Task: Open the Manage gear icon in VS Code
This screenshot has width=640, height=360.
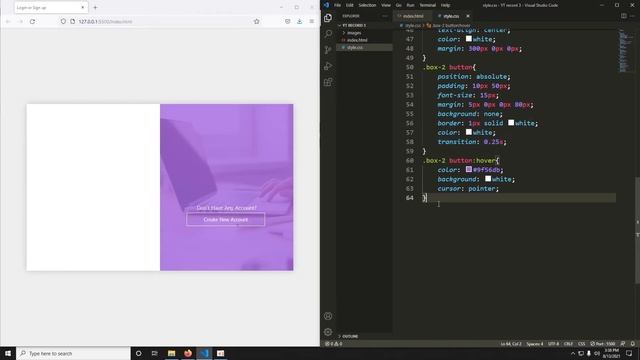Action: (x=328, y=332)
